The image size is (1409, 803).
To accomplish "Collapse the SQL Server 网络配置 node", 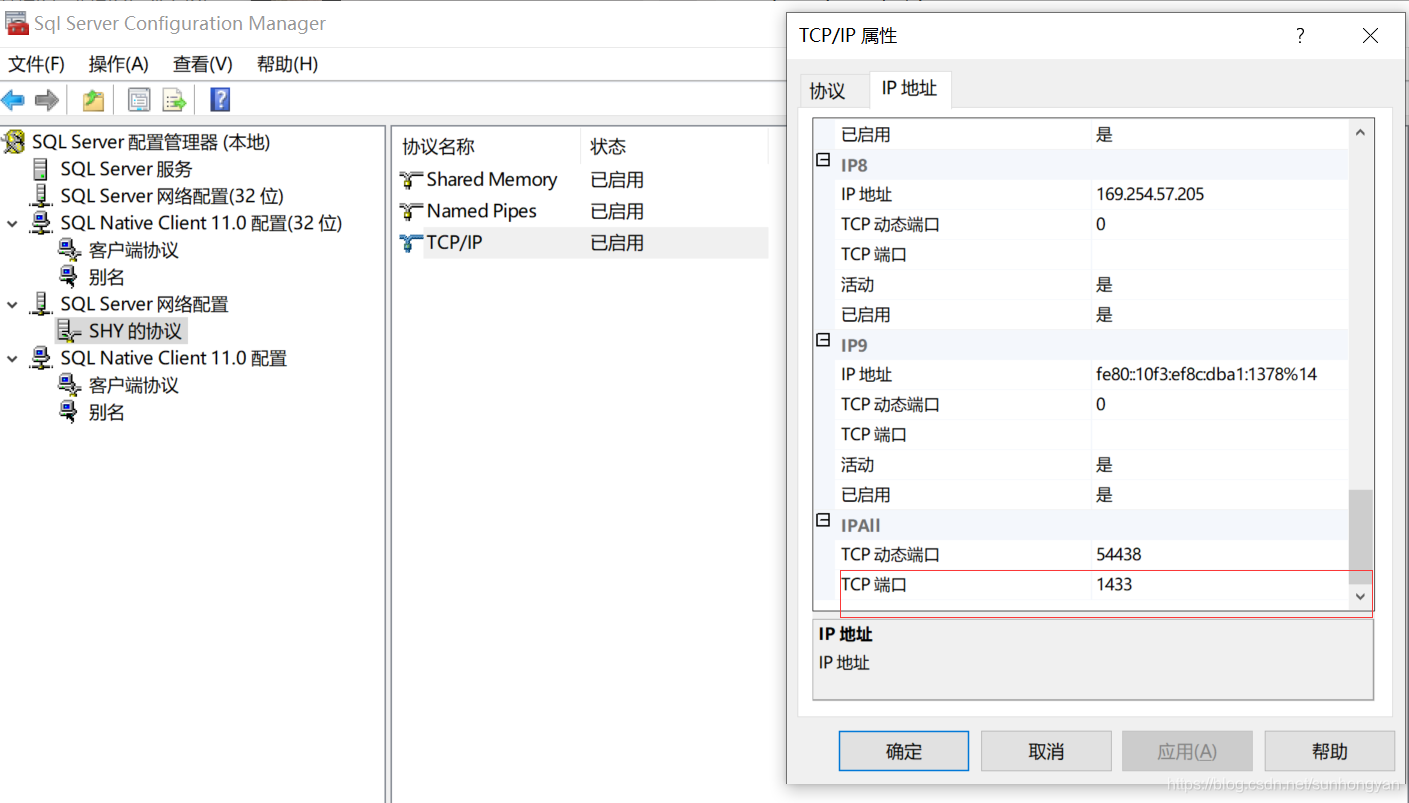I will tap(12, 304).
